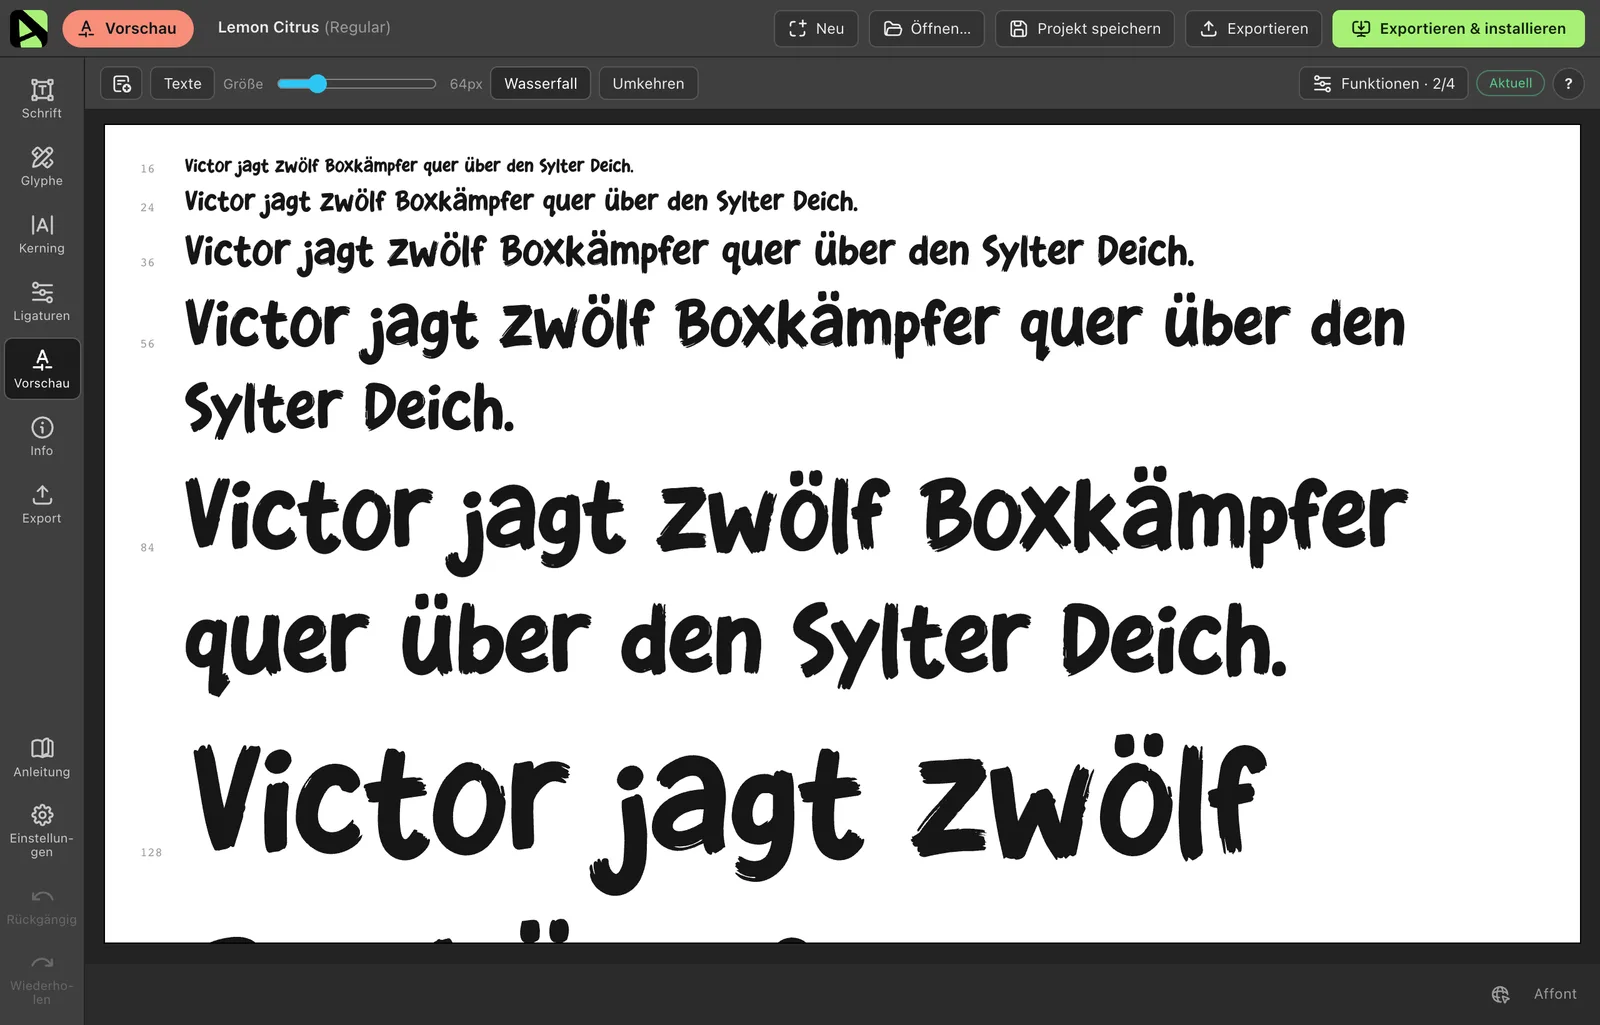Go to the Kerning section
This screenshot has height=1025, width=1600.
click(x=42, y=234)
